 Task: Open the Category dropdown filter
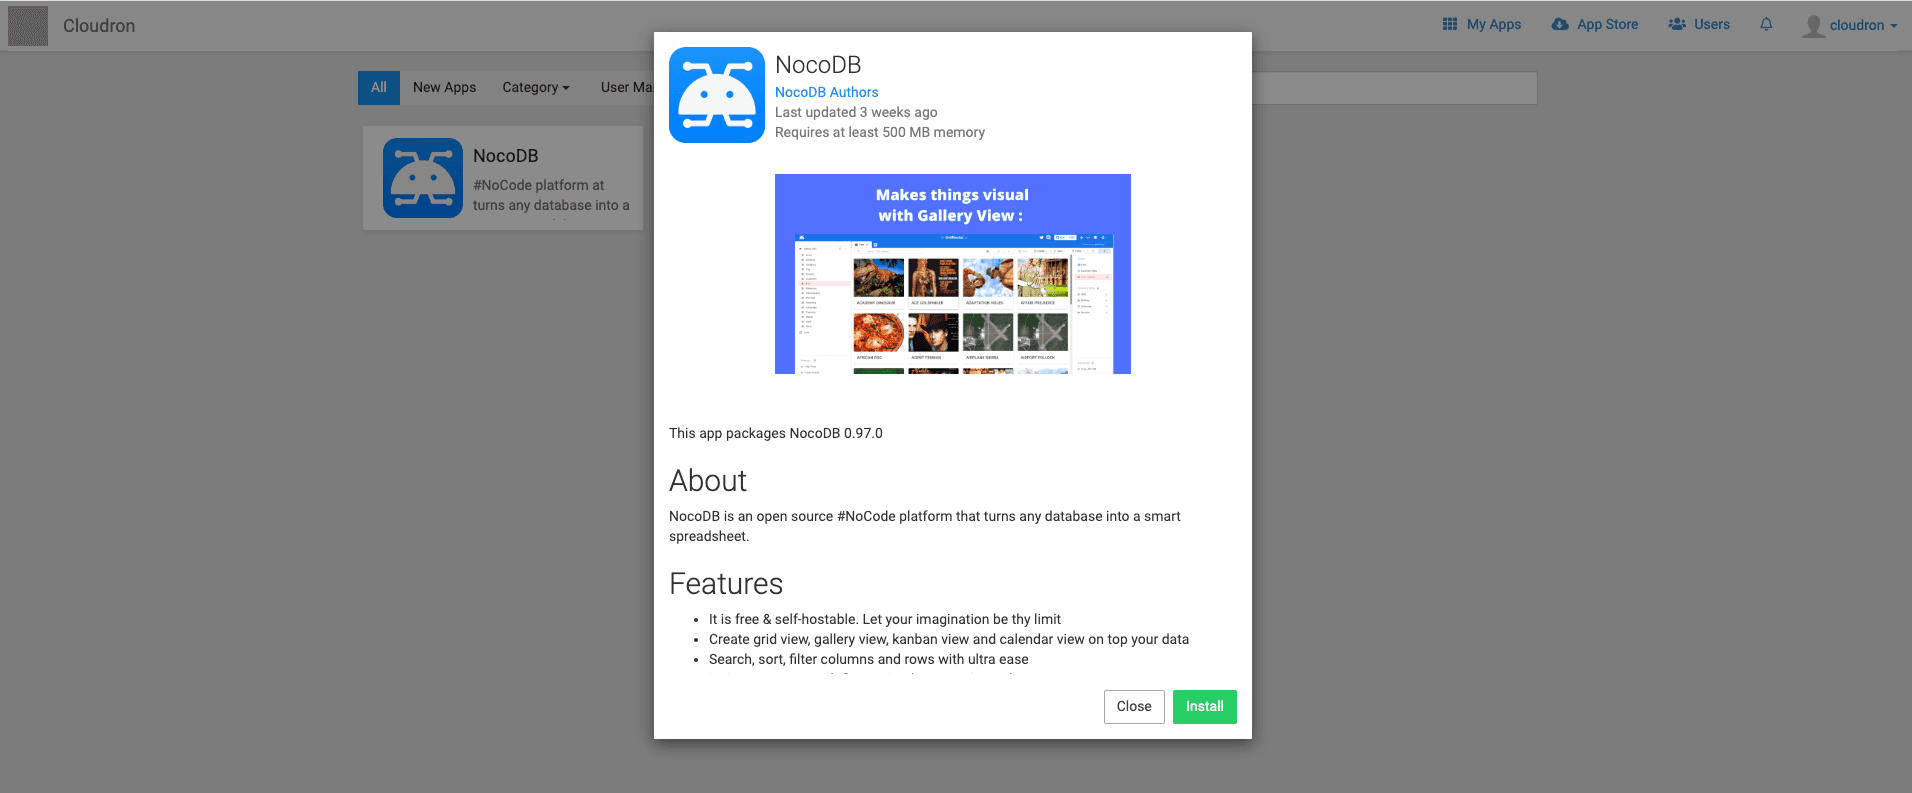(535, 88)
